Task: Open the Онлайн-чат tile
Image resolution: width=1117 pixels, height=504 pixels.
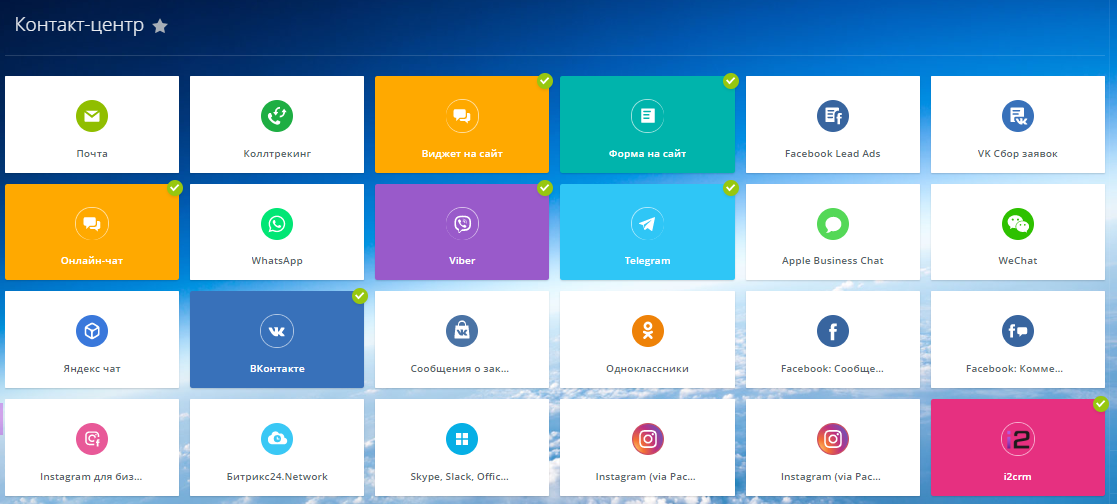Action: 92,232
